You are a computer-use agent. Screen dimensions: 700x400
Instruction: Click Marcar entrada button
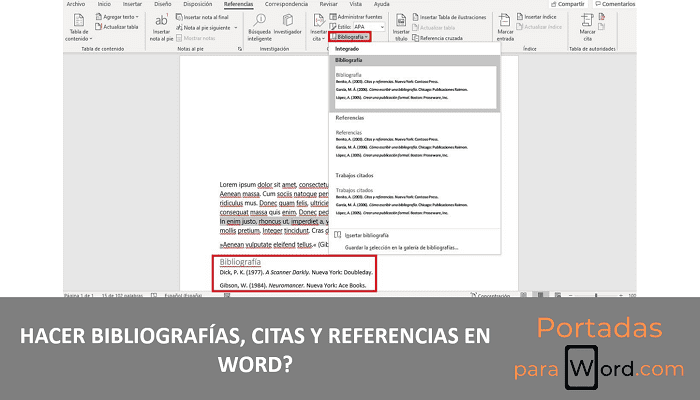click(x=505, y=27)
